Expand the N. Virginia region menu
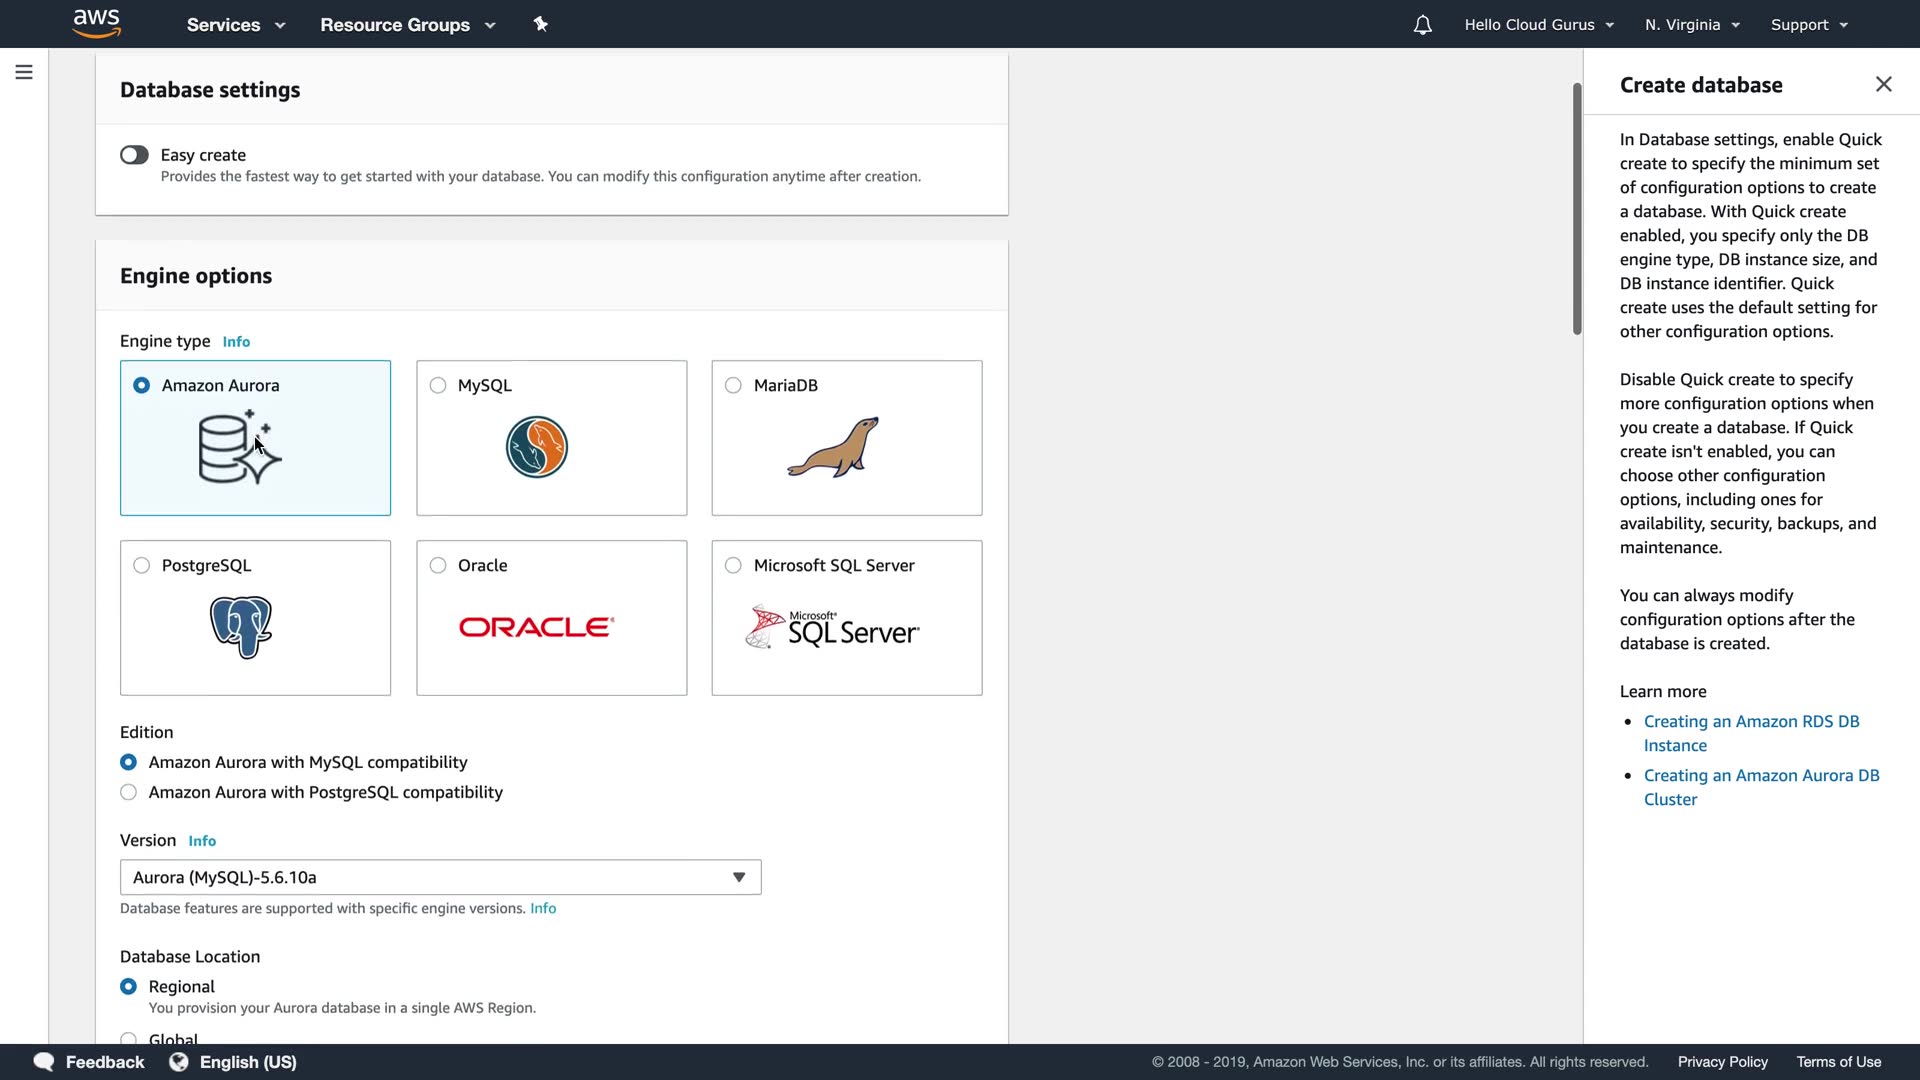 (1692, 25)
